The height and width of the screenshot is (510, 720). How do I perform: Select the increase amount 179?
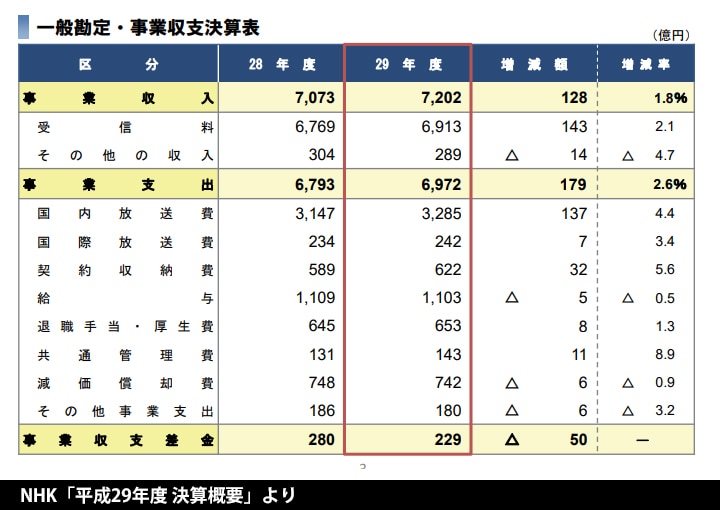(573, 185)
